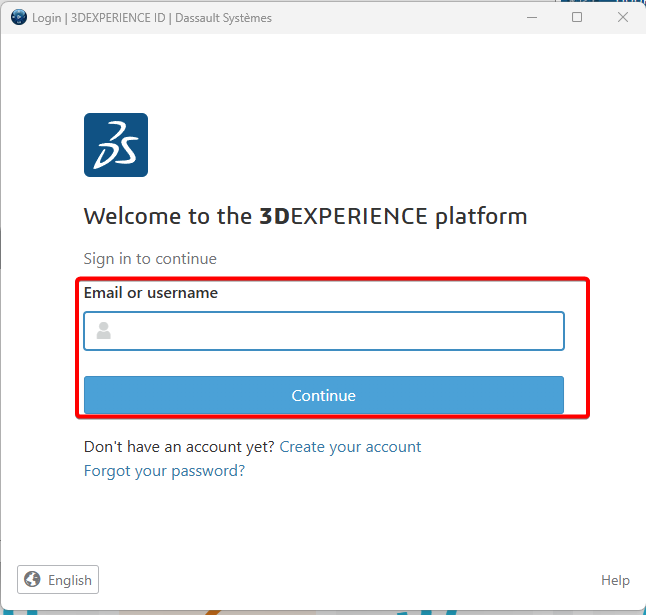Viewport: 646px width, 615px height.
Task: Click the blue Continue button
Action: tap(324, 395)
